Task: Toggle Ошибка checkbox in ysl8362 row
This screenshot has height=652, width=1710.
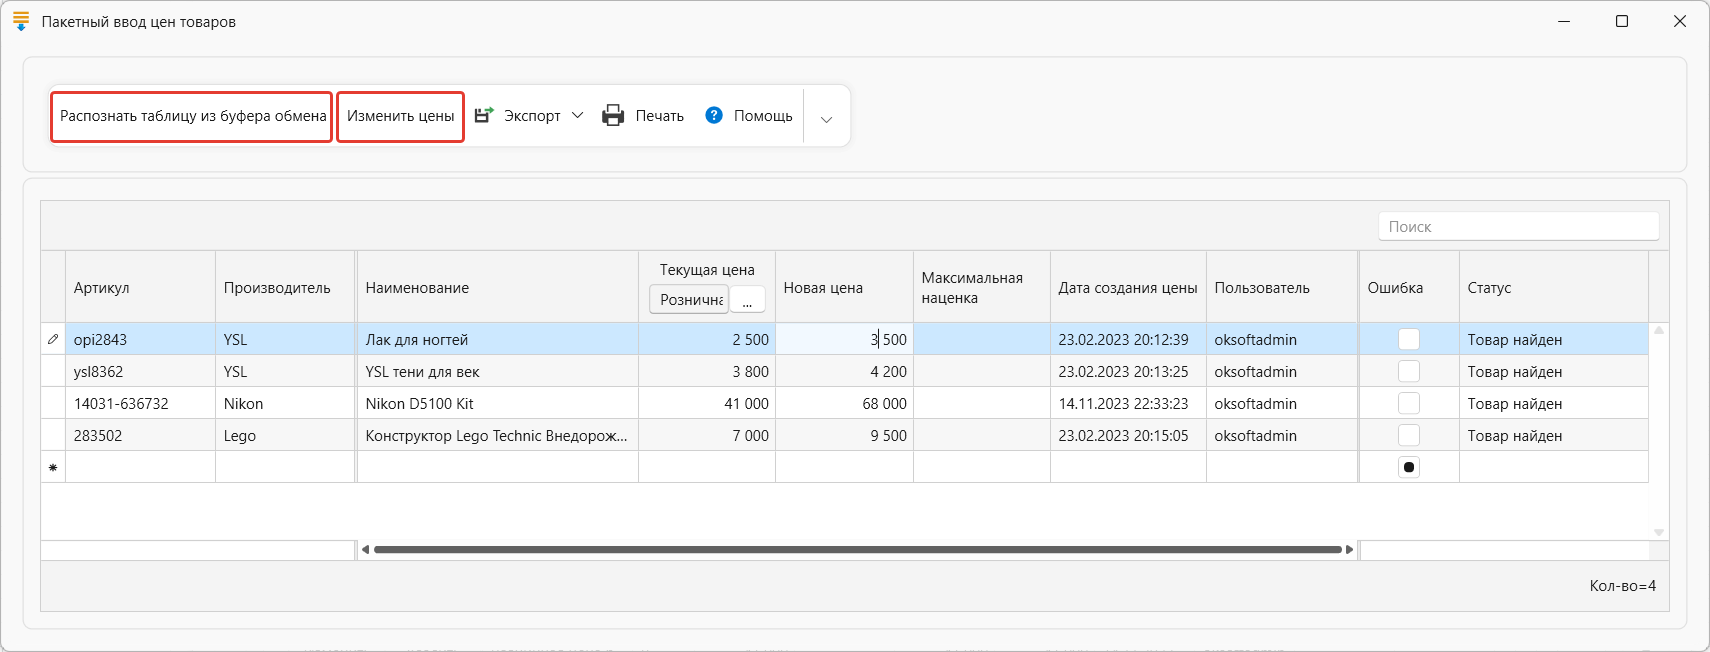Action: [1409, 371]
